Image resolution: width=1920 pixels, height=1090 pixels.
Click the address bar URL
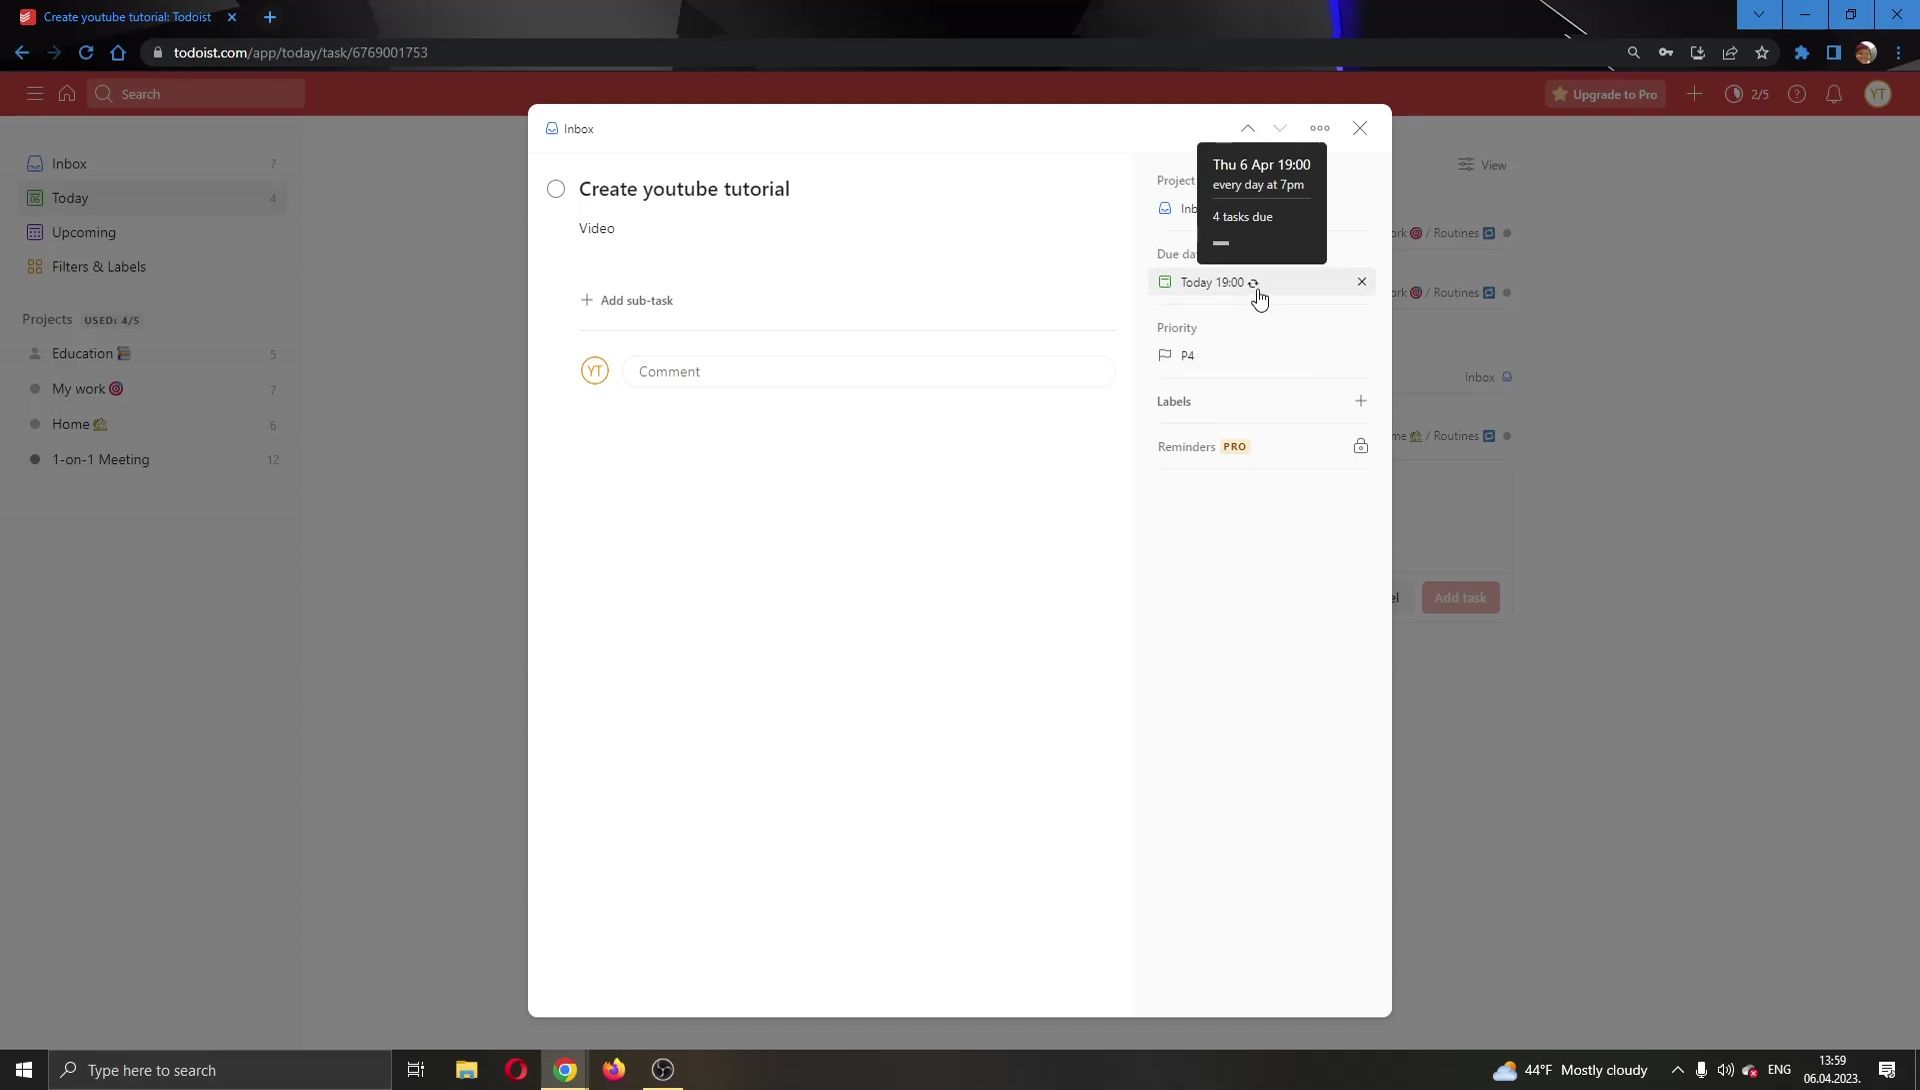click(300, 52)
